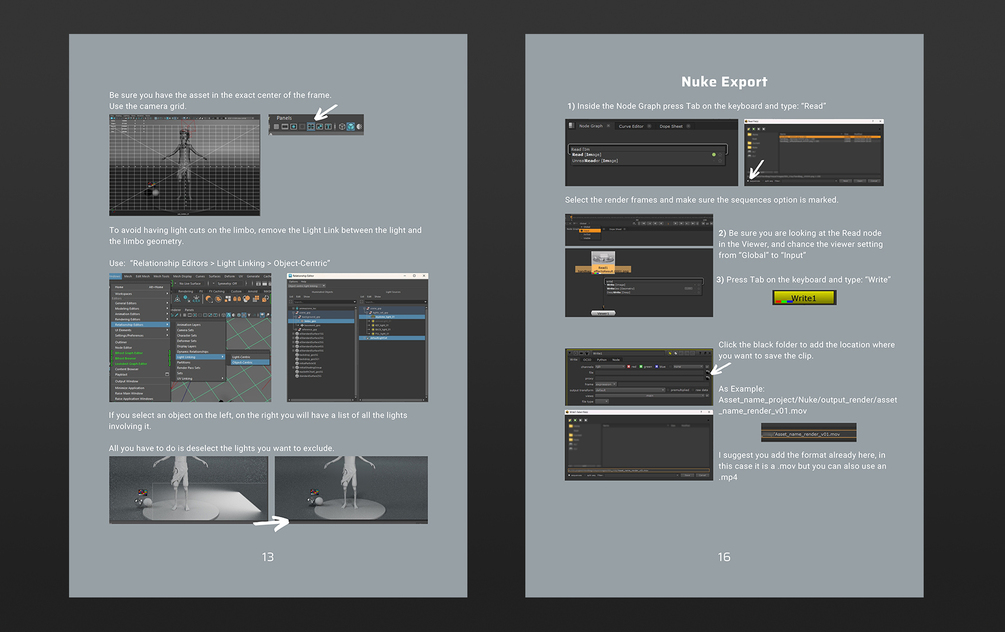
Task: Click the first folder icon in Read File sidebar
Action: (x=749, y=134)
